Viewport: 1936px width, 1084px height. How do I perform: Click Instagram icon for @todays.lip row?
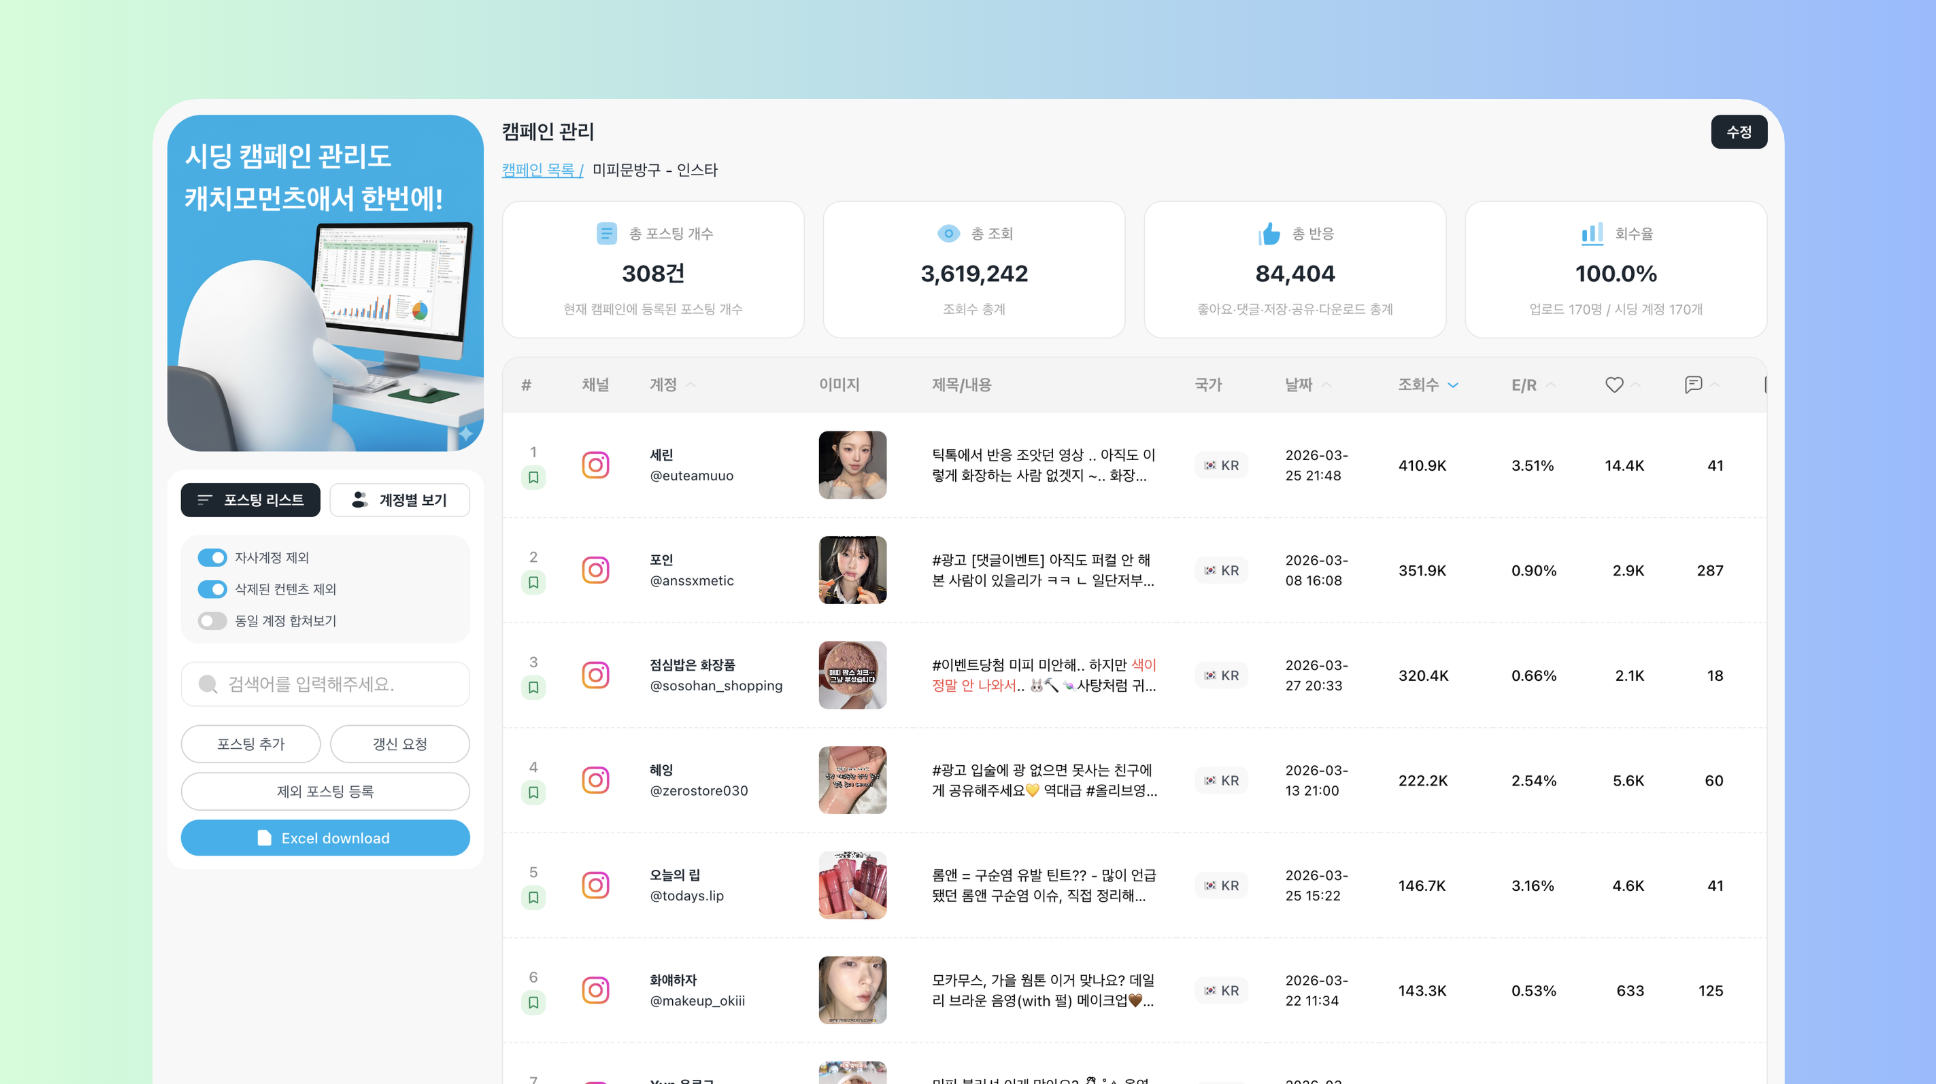pos(596,885)
